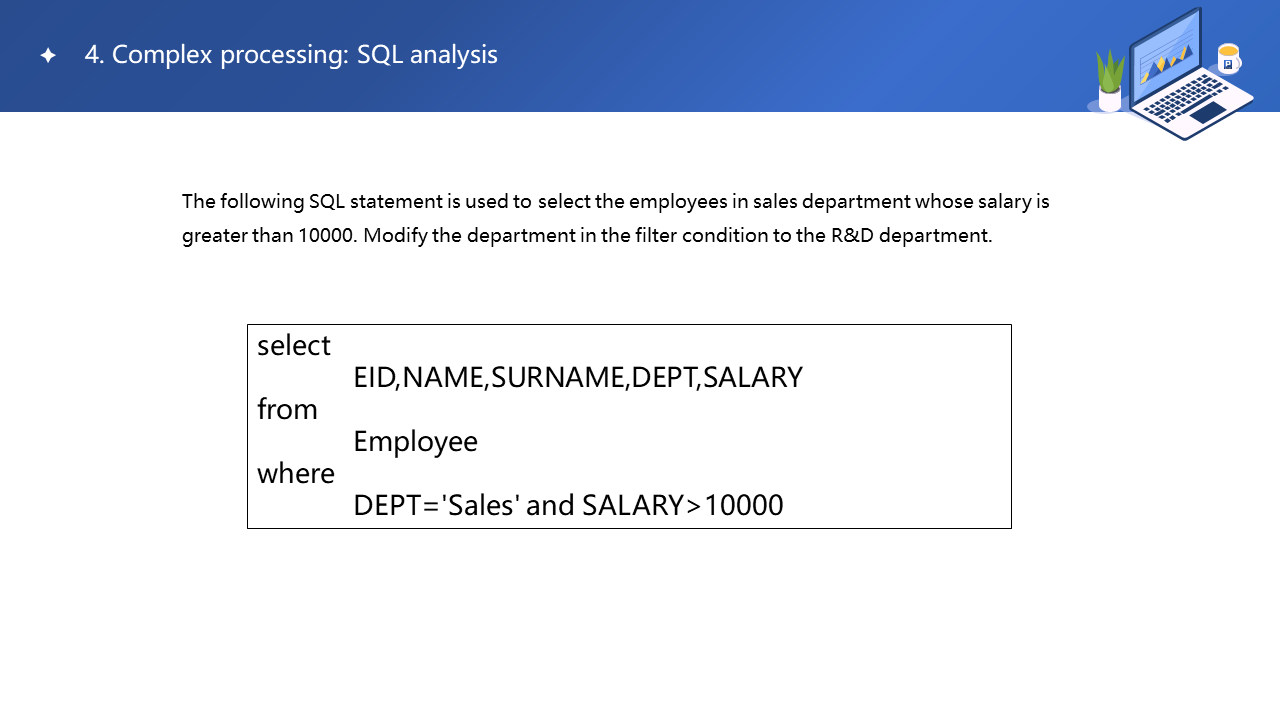
Task: Click the 'and' operator in the condition
Action: pos(549,506)
